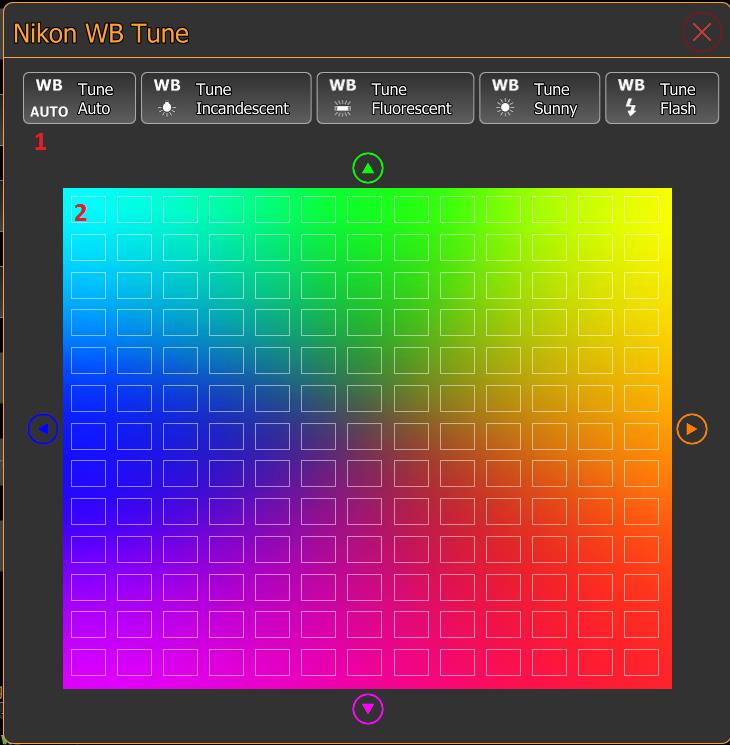The image size is (730, 745).
Task: Select WB Tune Incandescent
Action: click(x=226, y=98)
